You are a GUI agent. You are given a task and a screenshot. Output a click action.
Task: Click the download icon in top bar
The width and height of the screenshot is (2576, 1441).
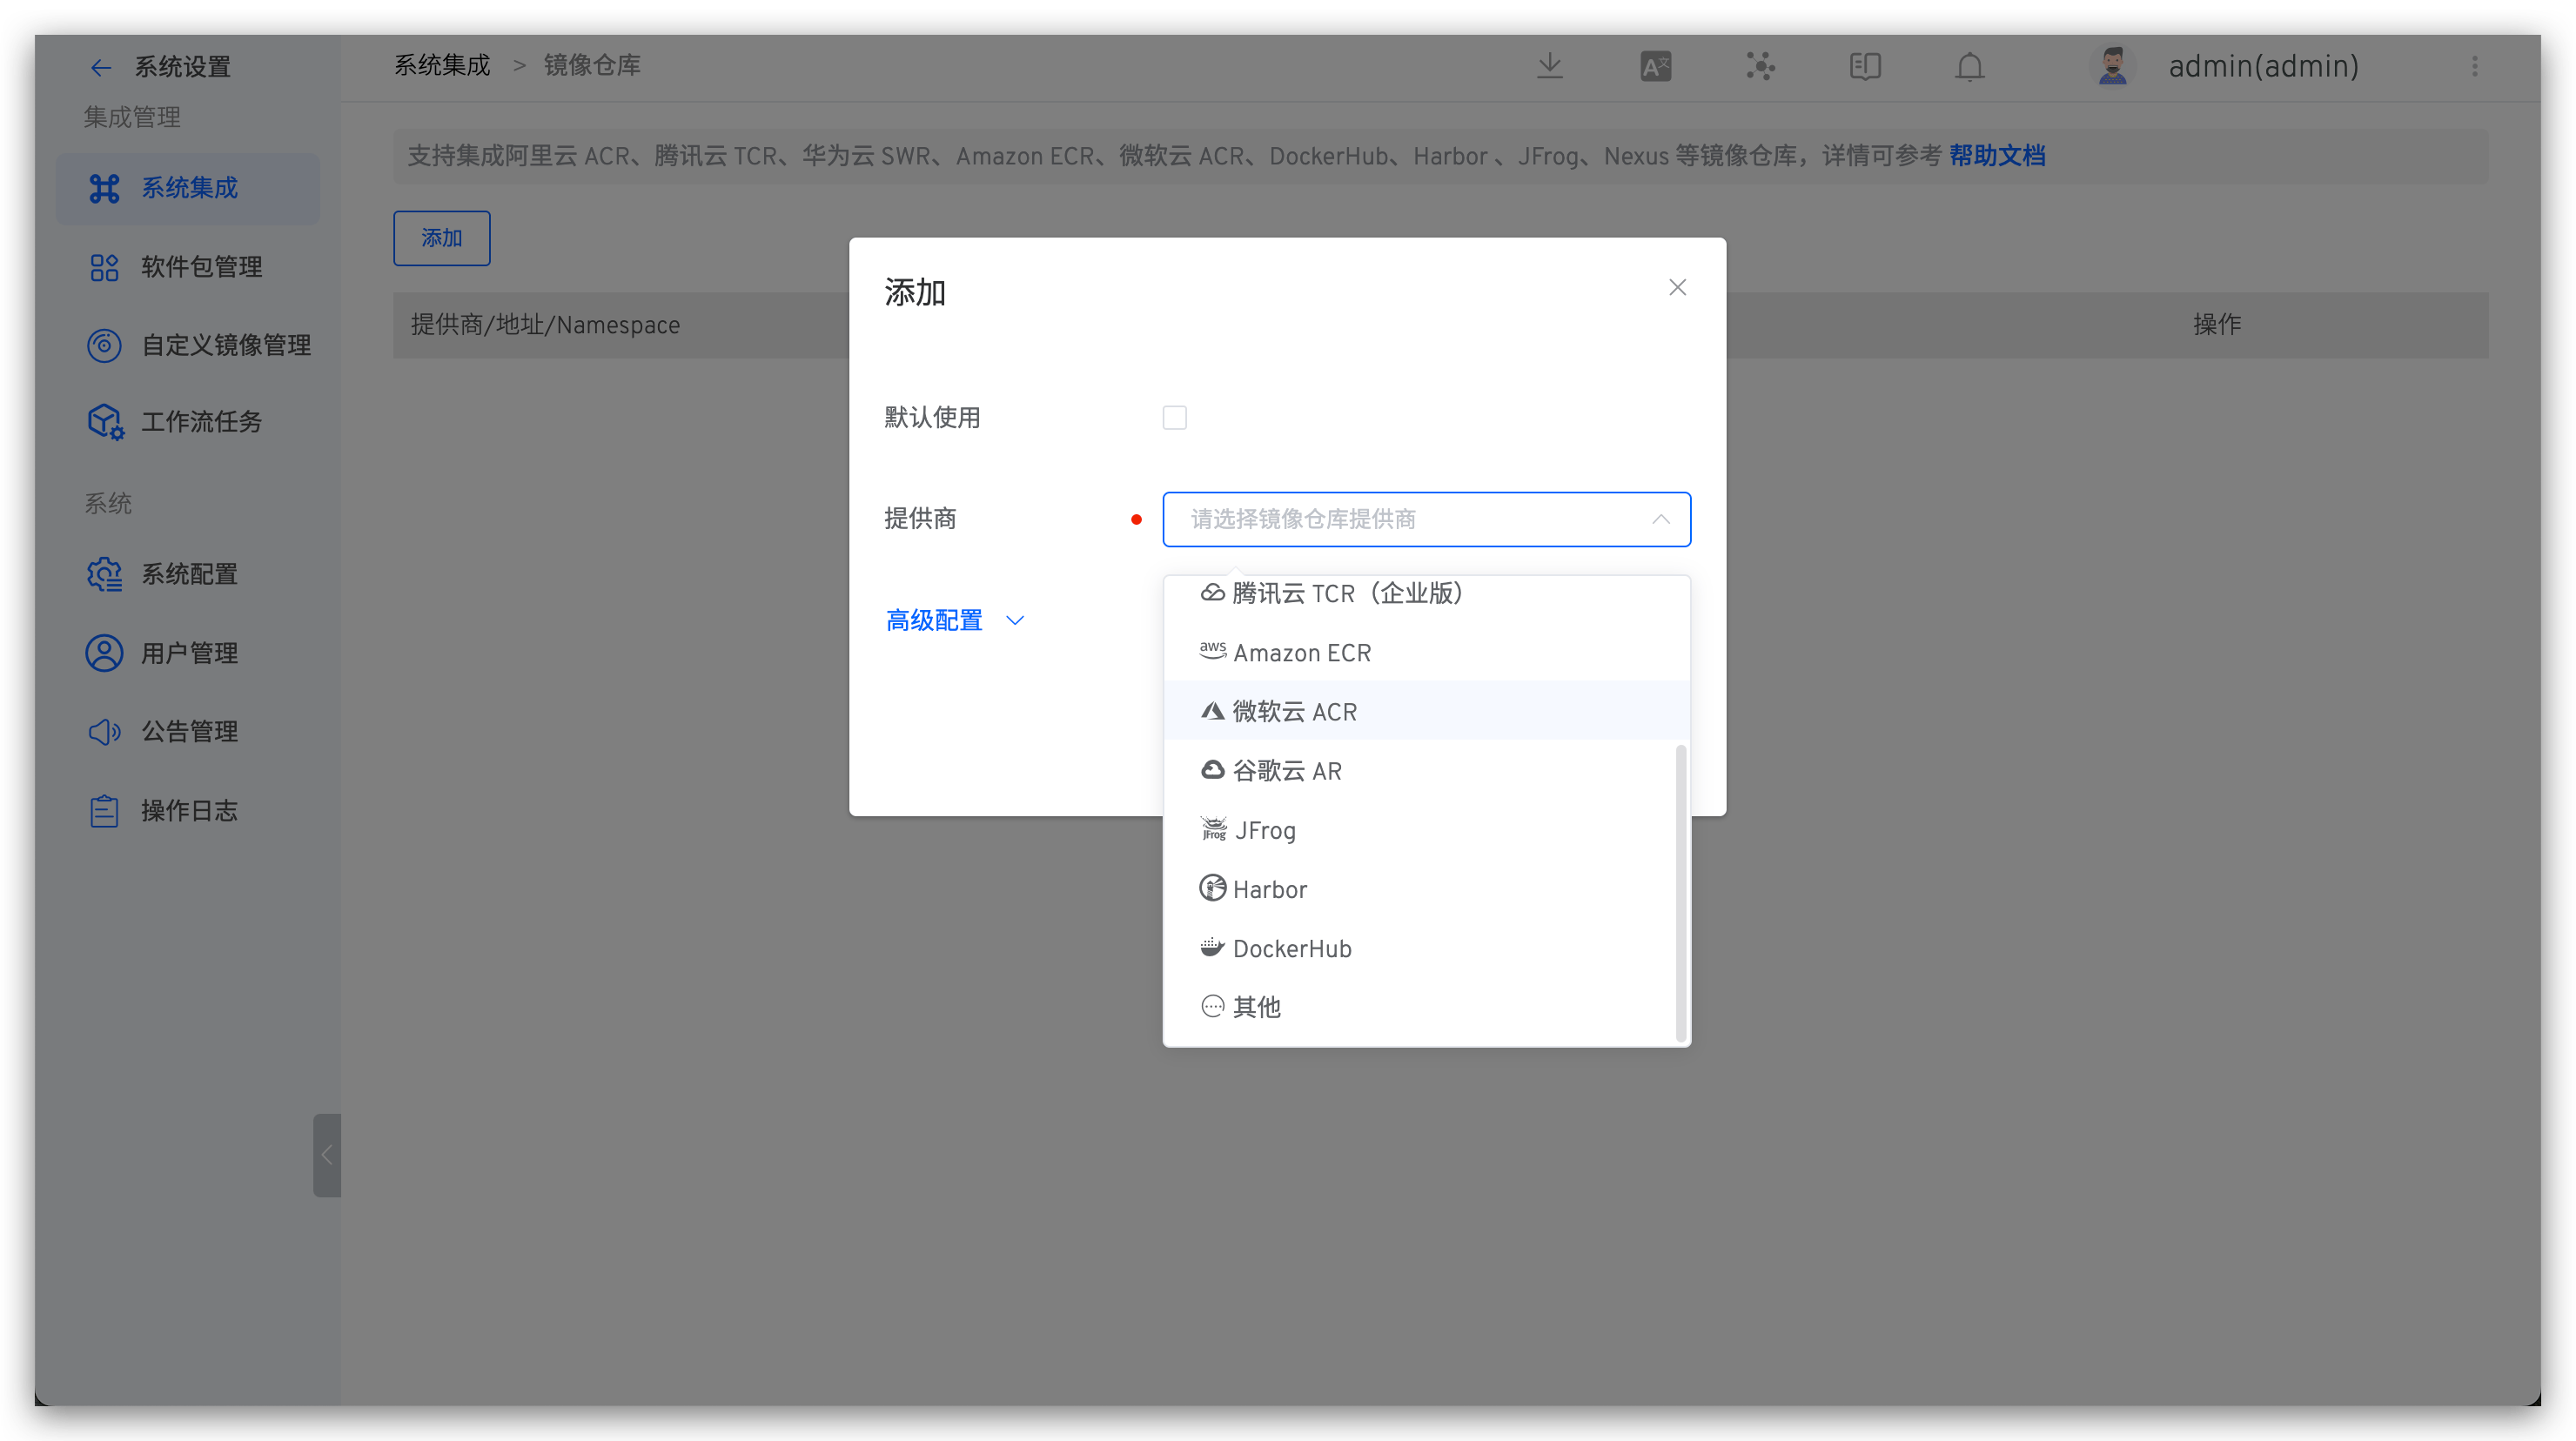point(1549,66)
